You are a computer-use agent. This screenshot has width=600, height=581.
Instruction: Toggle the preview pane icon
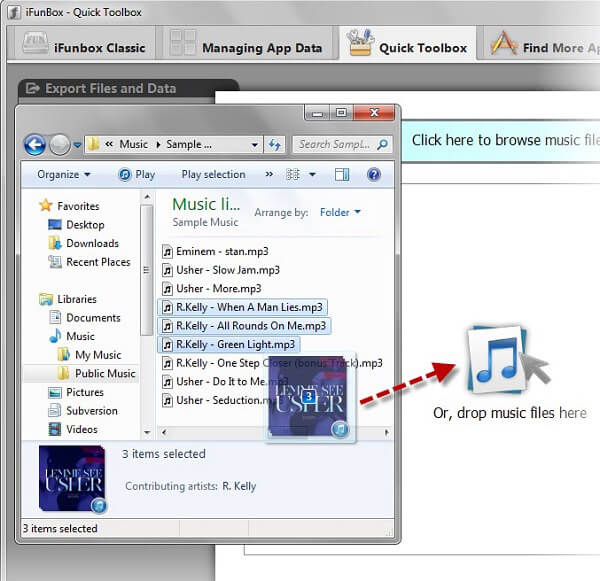click(342, 175)
